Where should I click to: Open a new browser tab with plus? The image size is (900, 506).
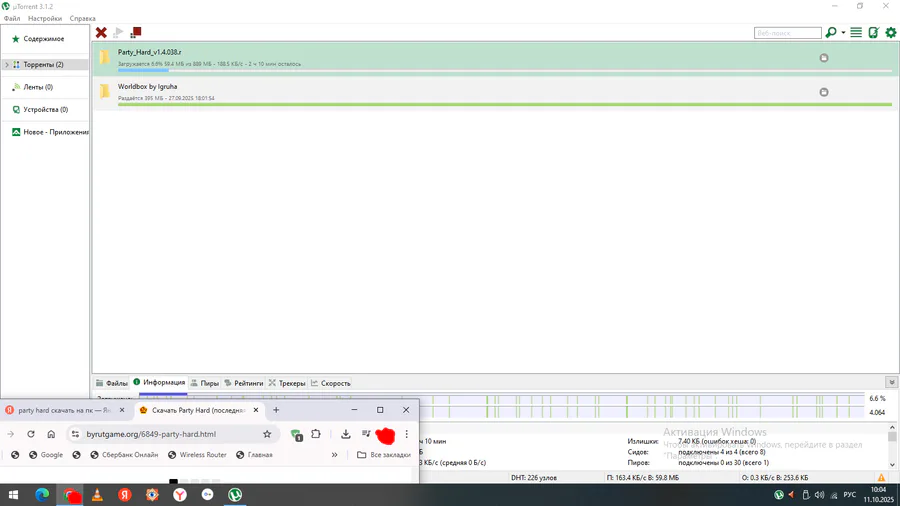click(276, 410)
